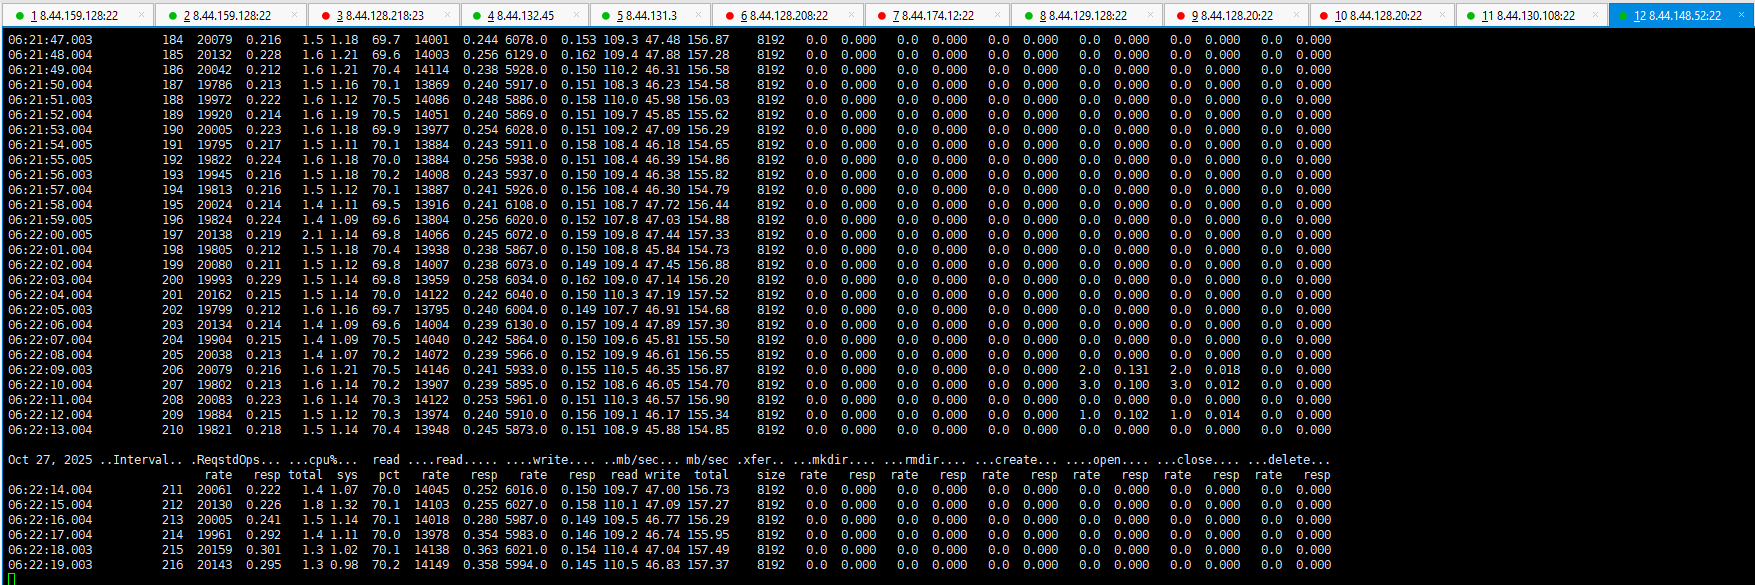Screen dimensions: 1755x585
Task: Switch to tab 11 8.44.130.108:22
Action: click(x=1528, y=16)
